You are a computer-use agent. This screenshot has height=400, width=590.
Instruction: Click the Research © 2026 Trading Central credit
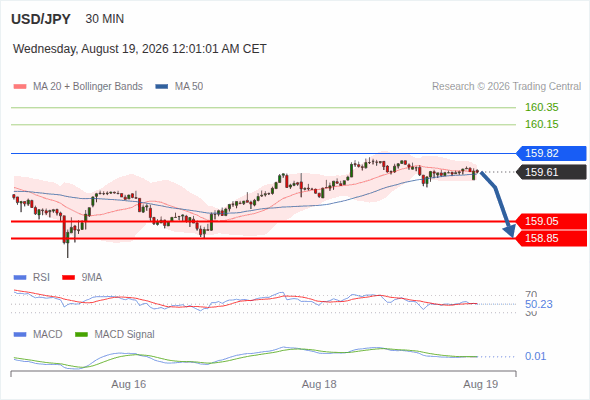click(x=506, y=87)
